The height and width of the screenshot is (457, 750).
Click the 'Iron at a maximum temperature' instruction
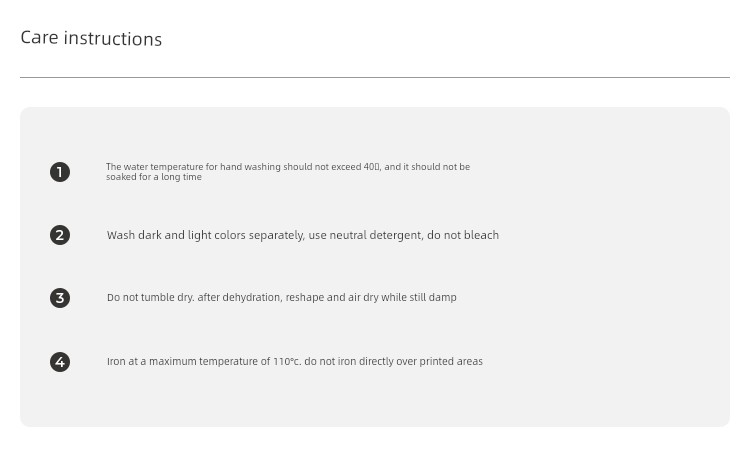pos(295,361)
